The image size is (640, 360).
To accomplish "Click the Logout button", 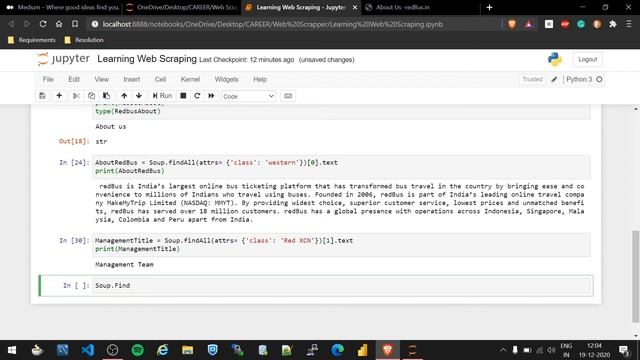I will [587, 59].
